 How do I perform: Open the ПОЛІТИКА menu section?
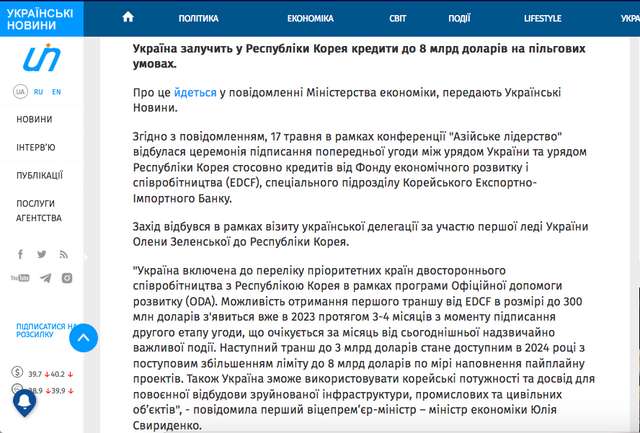click(198, 18)
